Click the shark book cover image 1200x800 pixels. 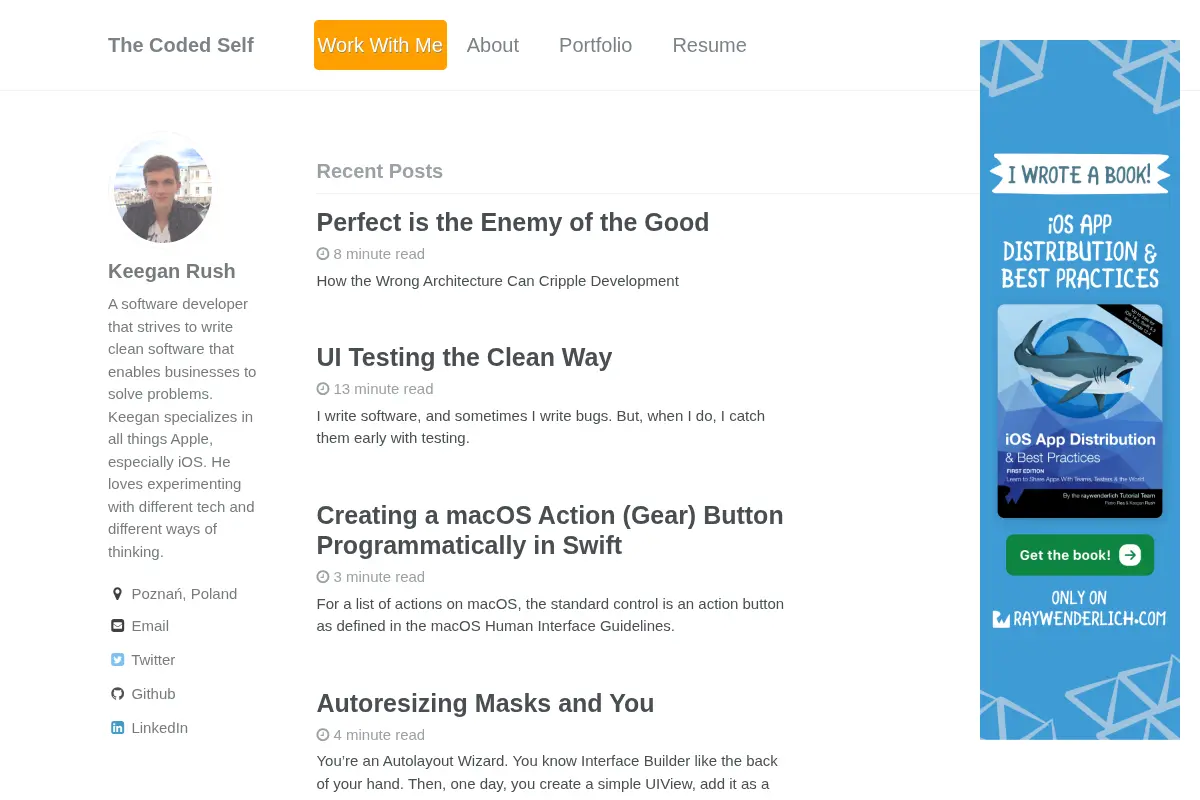point(1080,411)
